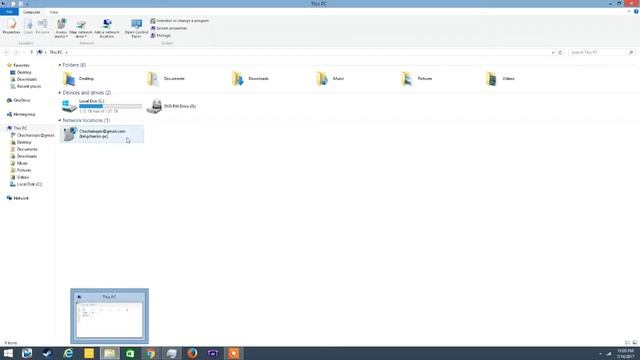This screenshot has width=640, height=360.
Task: Click the Up one level arrow
Action: coord(31,52)
